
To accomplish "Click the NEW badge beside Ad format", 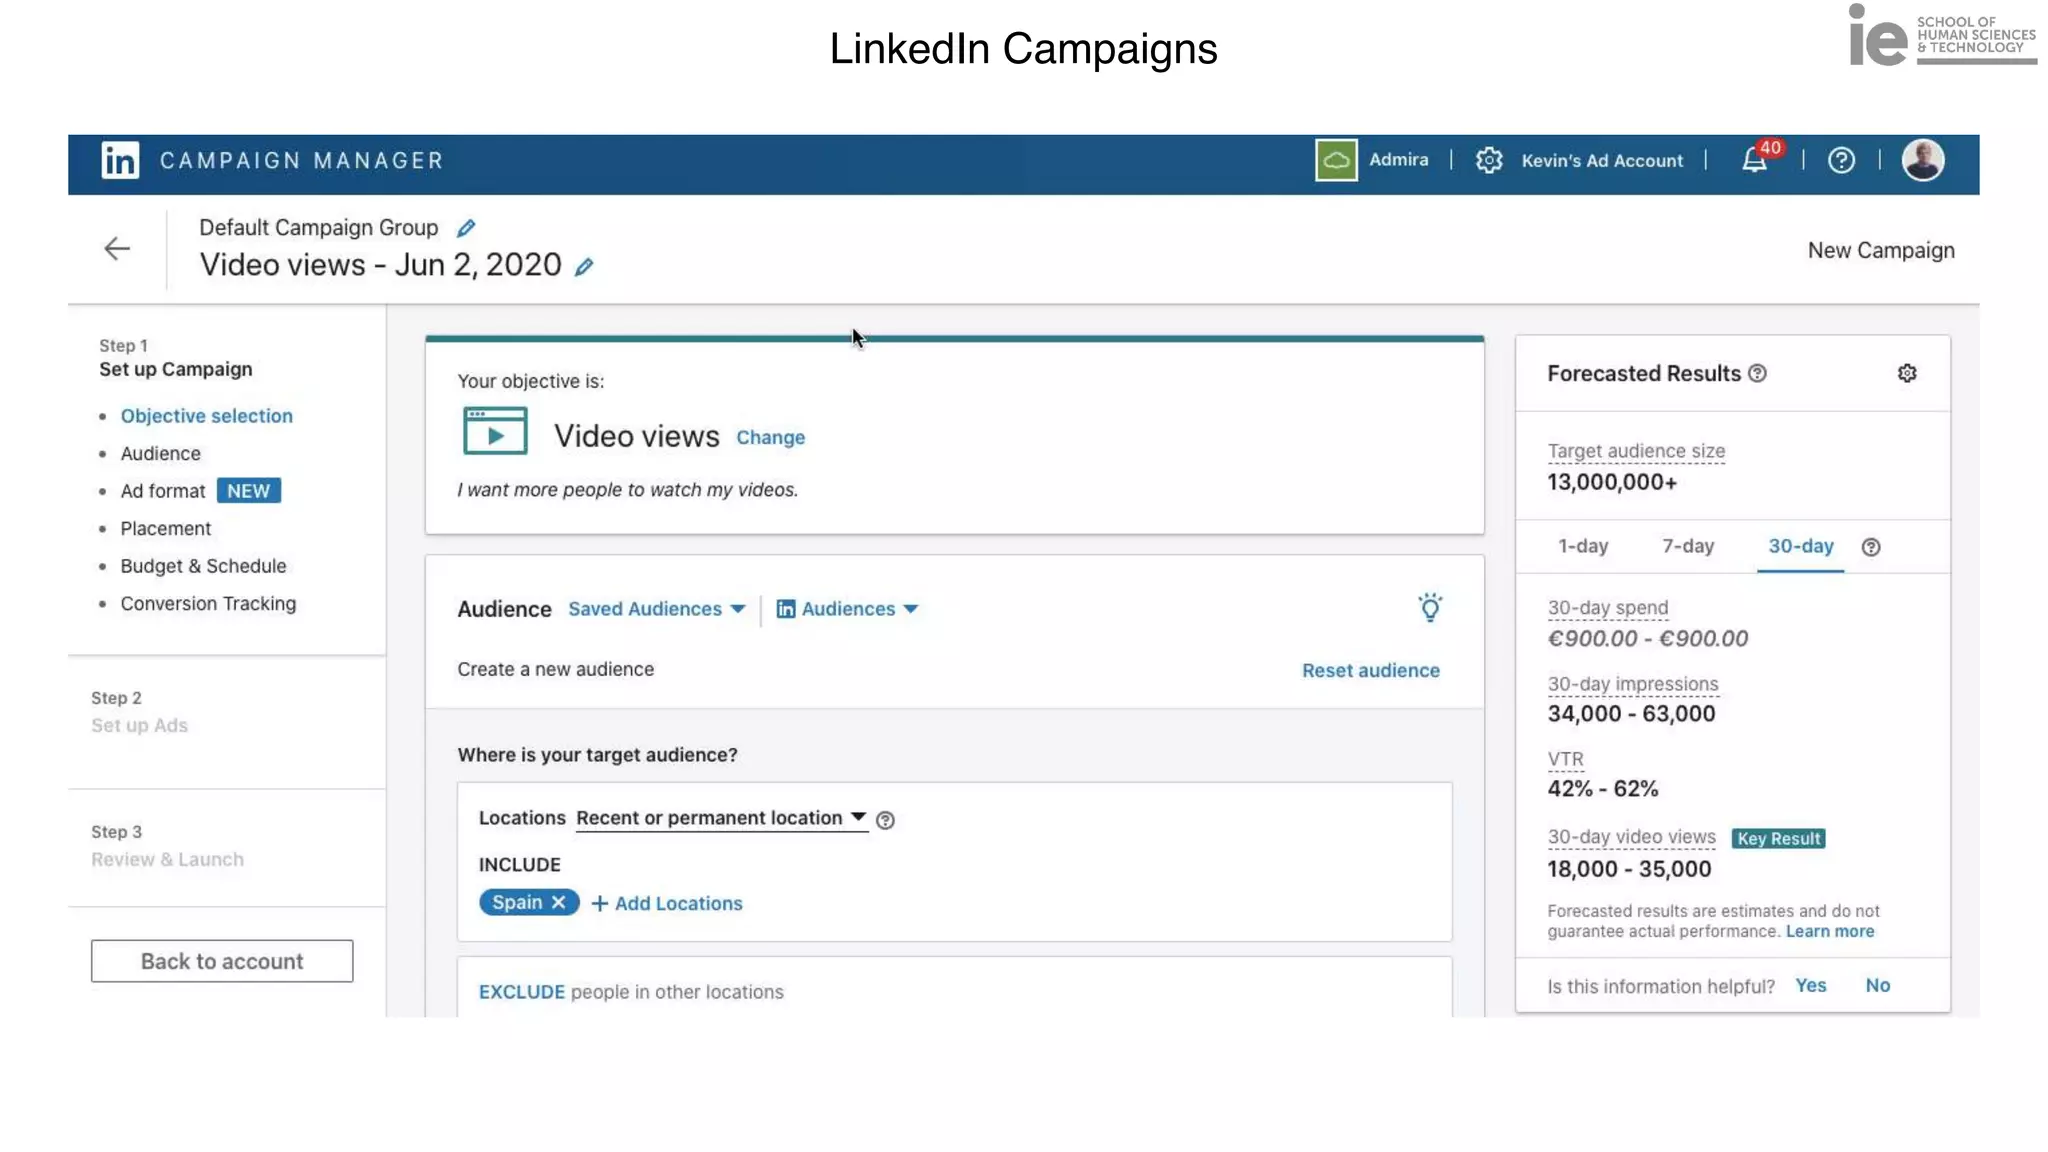I will [x=248, y=491].
